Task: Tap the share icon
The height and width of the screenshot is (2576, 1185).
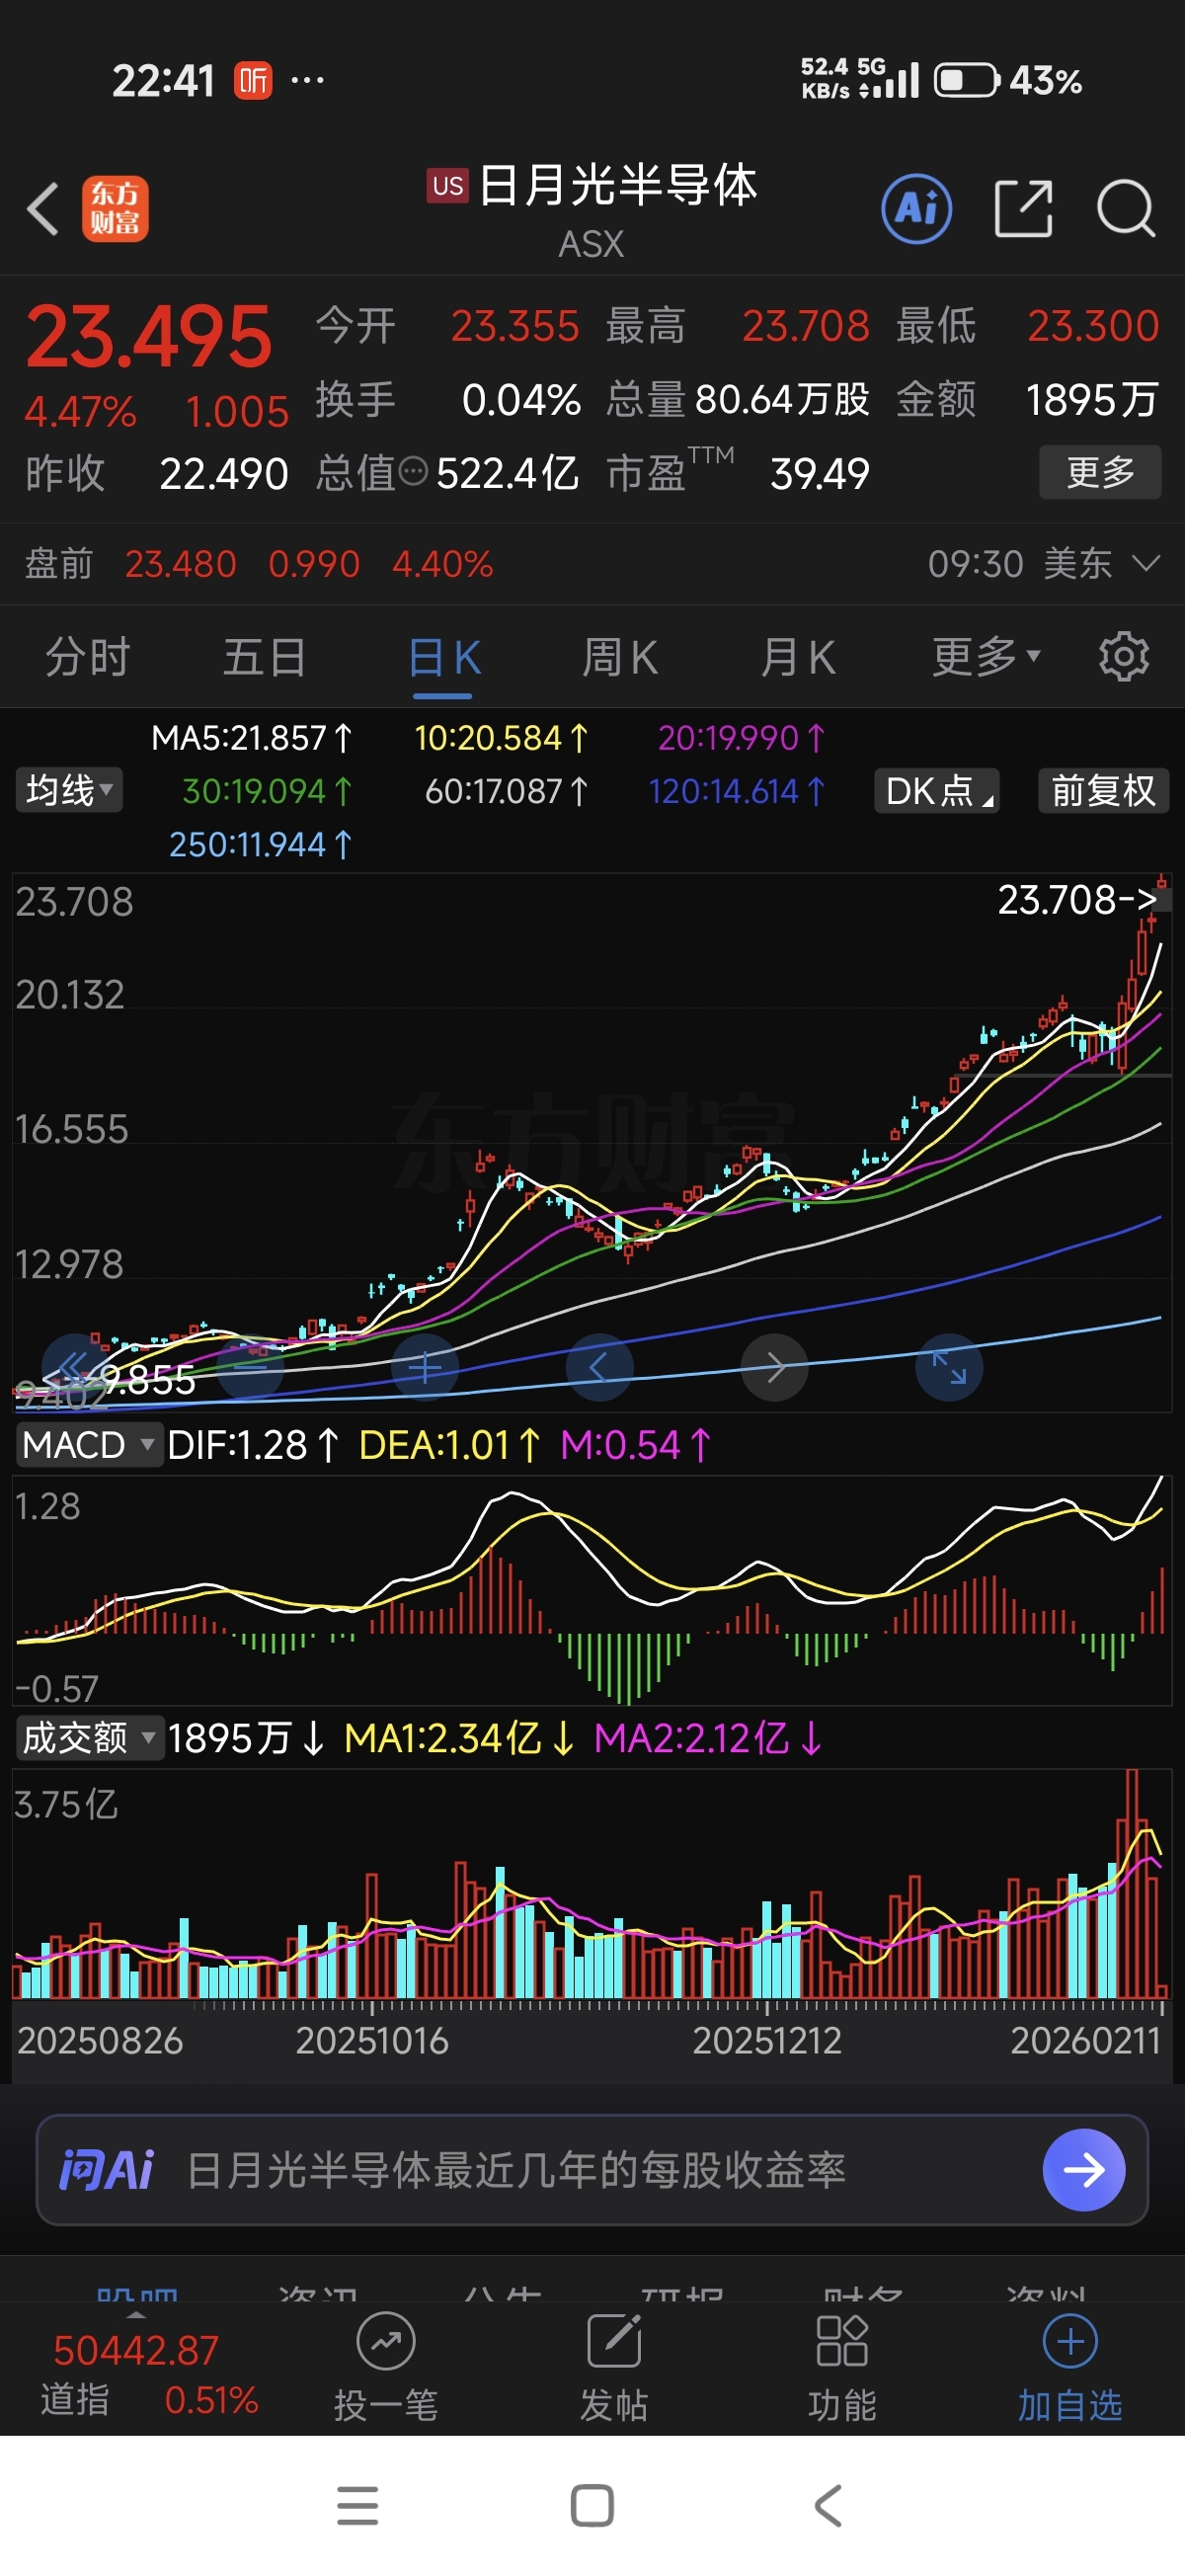Action: click(1023, 209)
